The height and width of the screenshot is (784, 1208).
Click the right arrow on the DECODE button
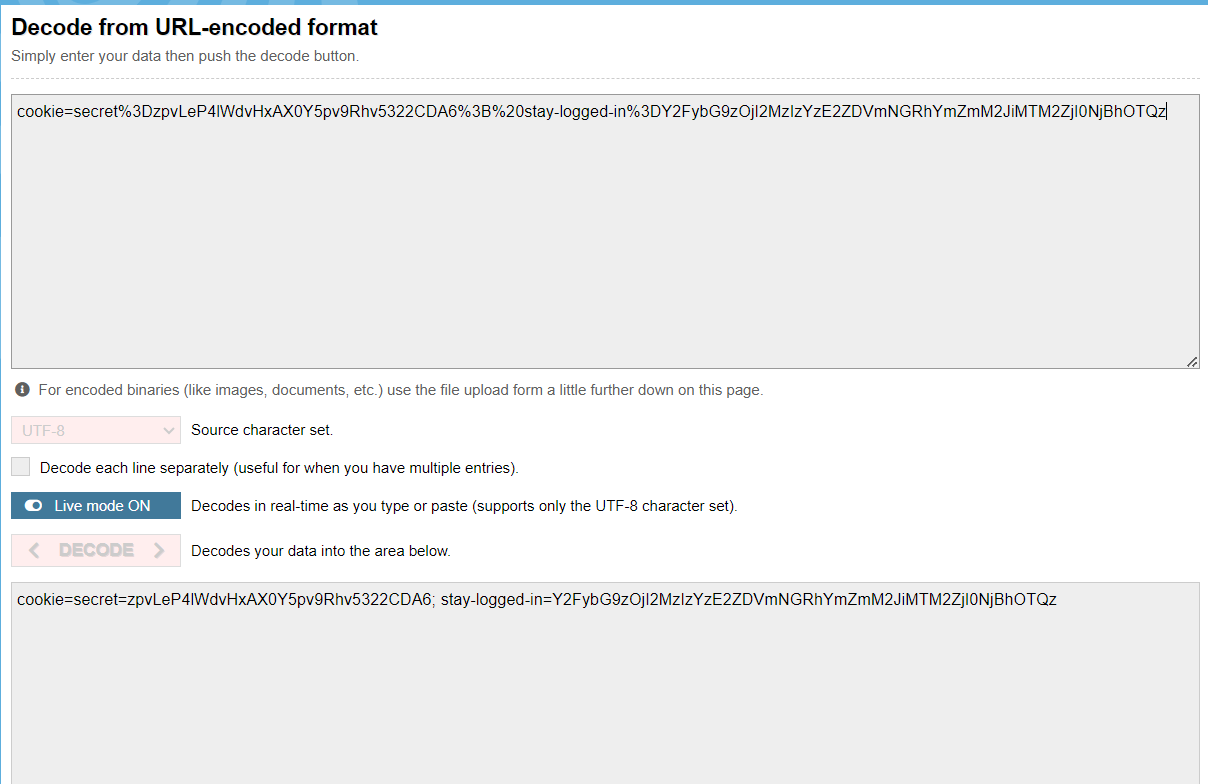158,550
